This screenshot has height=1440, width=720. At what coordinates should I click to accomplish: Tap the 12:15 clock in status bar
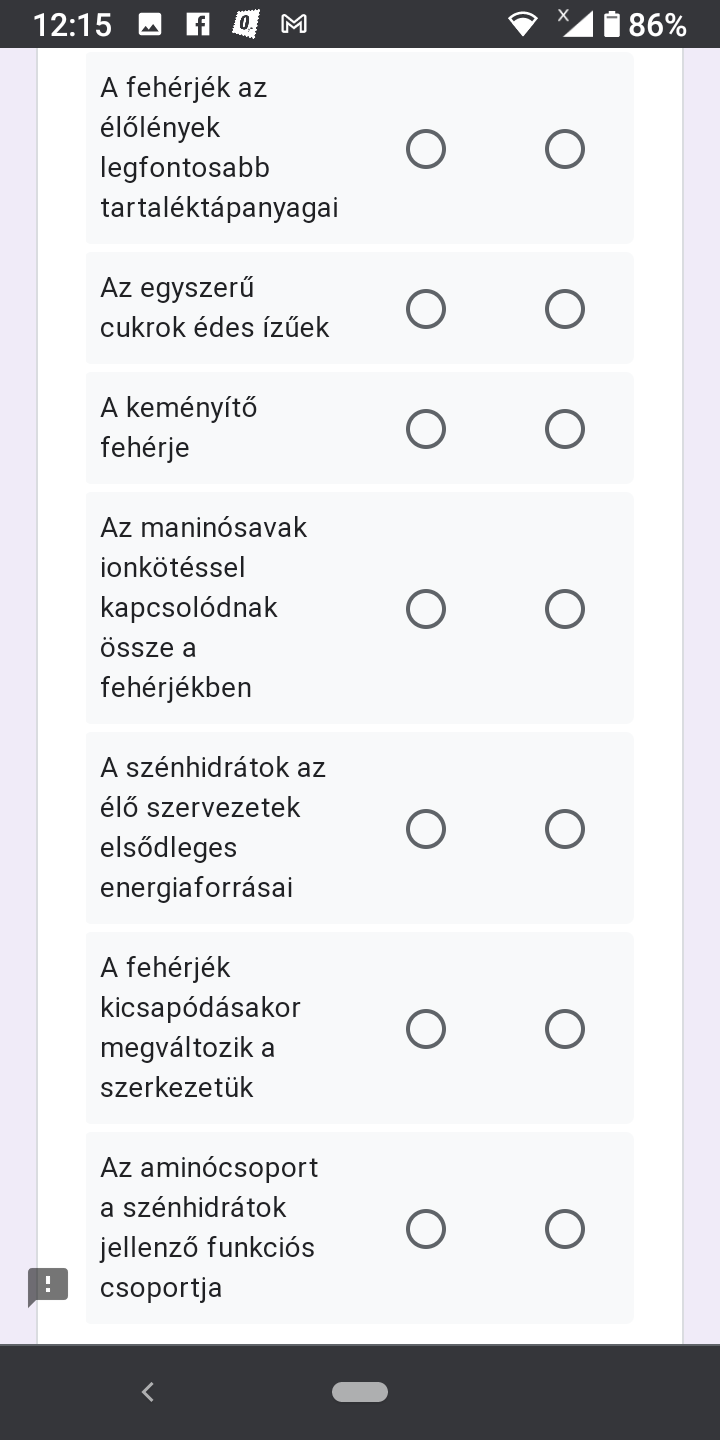[x=72, y=25]
